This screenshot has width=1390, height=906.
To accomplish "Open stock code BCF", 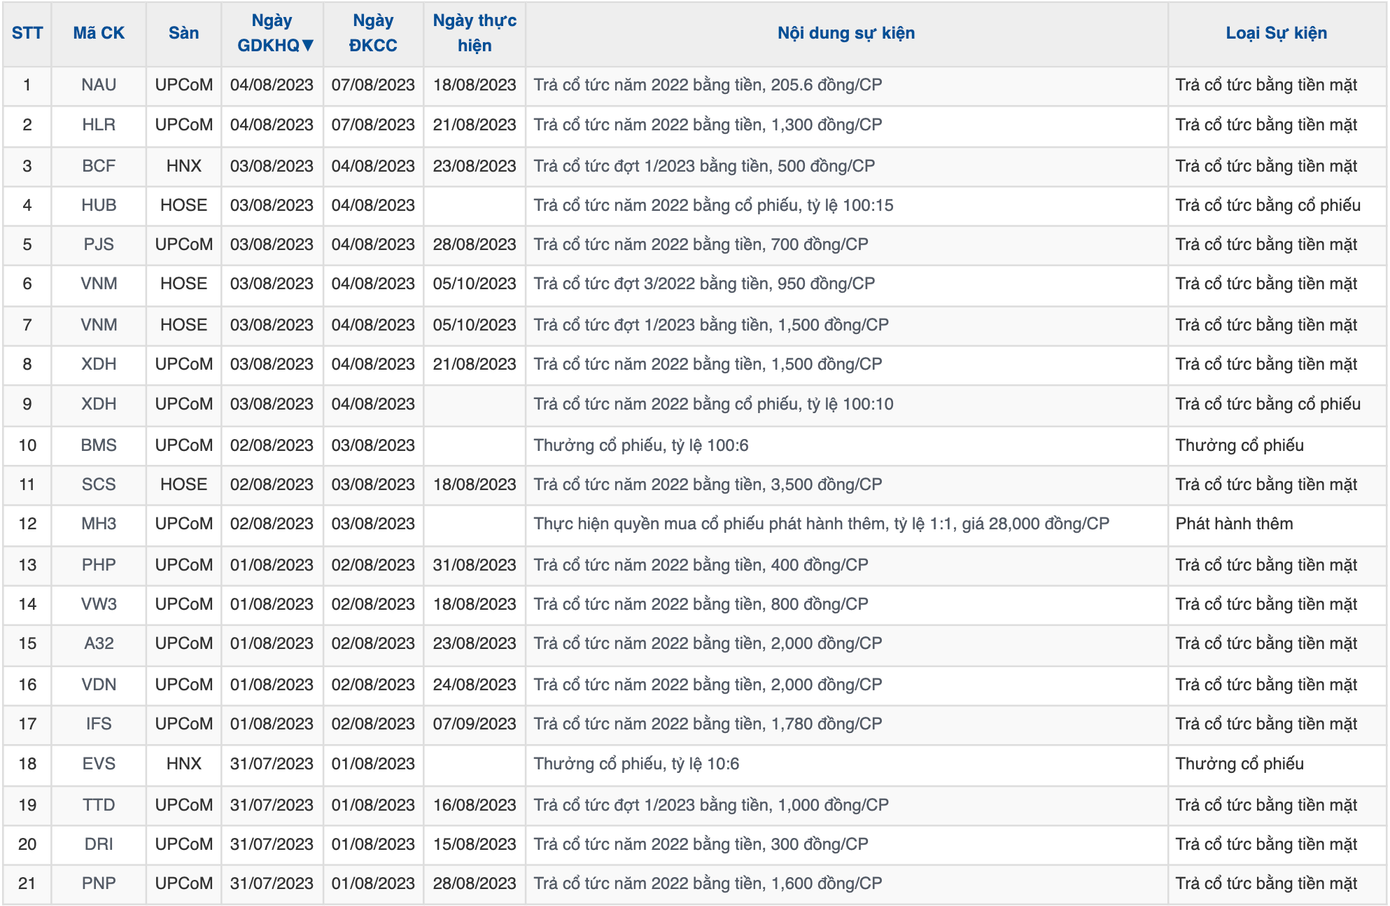I will (99, 166).
